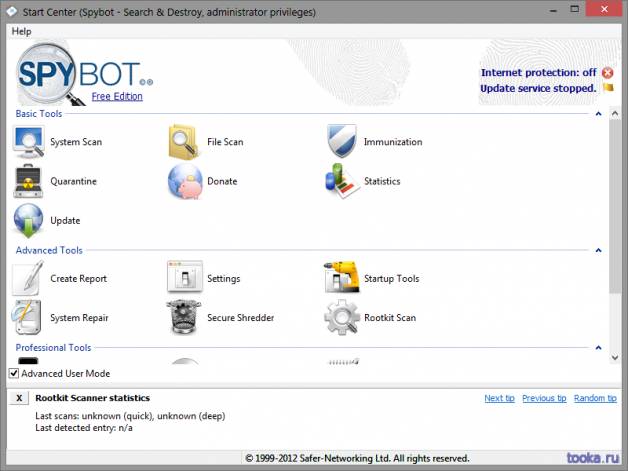Show a Random tip
Image resolution: width=628 pixels, height=471 pixels.
(595, 398)
